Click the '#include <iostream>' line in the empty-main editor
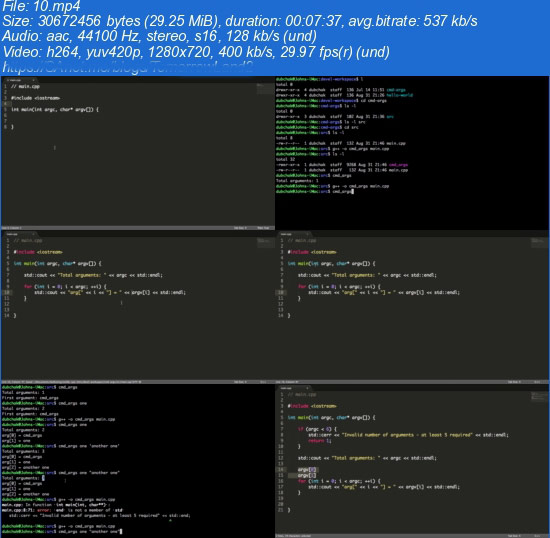Viewport: 550px width, 538px height. pyautogui.click(x=35, y=98)
